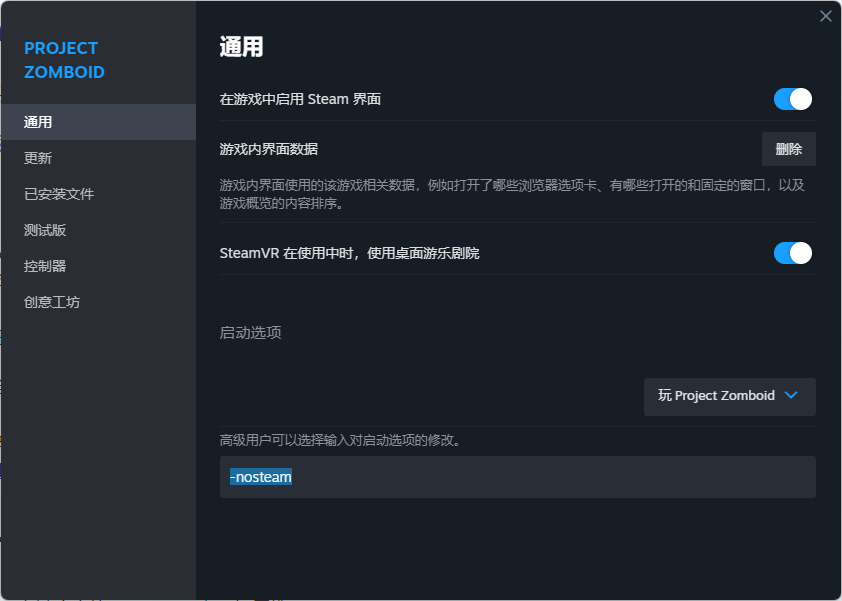Toggle SteamVR 使用桌面游乐剧院 switch

click(793, 253)
